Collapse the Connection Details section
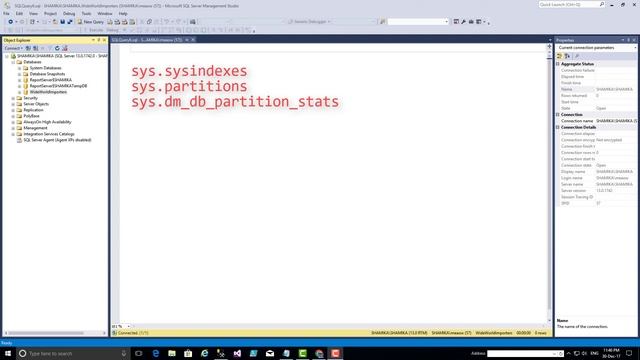The height and width of the screenshot is (360, 640). [558, 127]
